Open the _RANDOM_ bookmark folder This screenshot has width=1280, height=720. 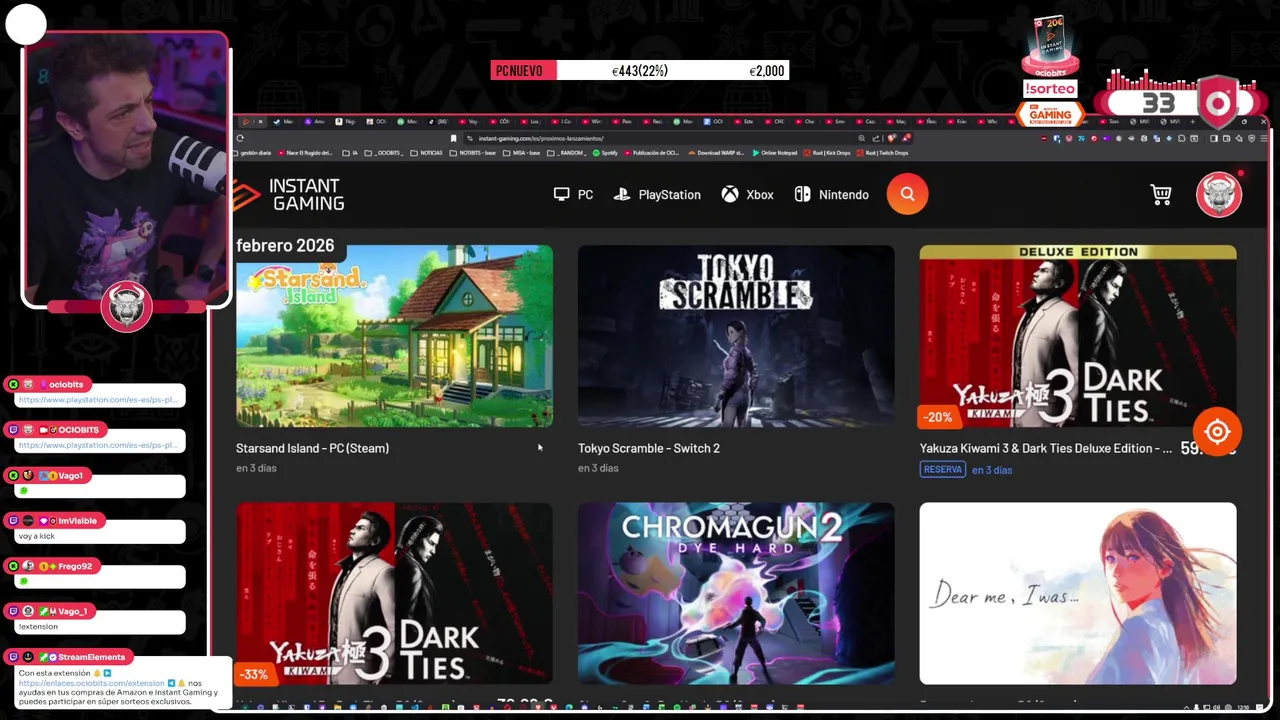(569, 153)
